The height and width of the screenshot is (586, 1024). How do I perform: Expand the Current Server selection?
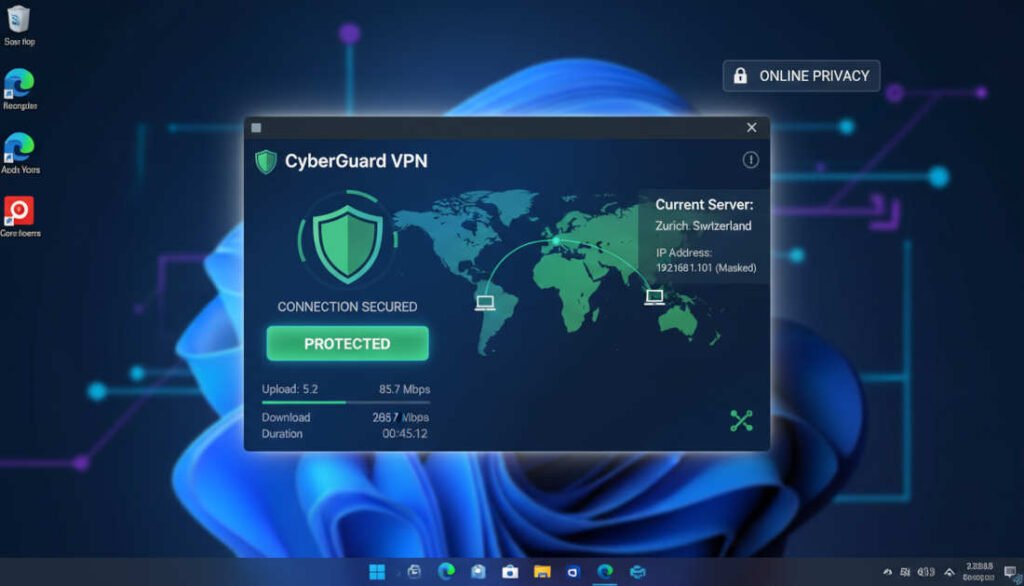click(703, 204)
